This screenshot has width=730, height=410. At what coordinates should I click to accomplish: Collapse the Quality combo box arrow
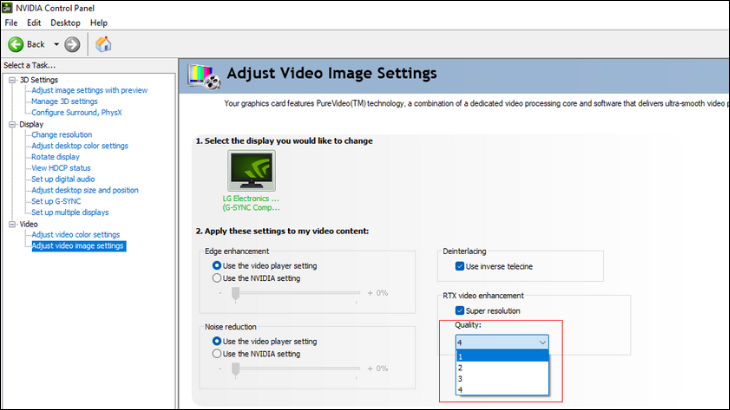tap(542, 342)
